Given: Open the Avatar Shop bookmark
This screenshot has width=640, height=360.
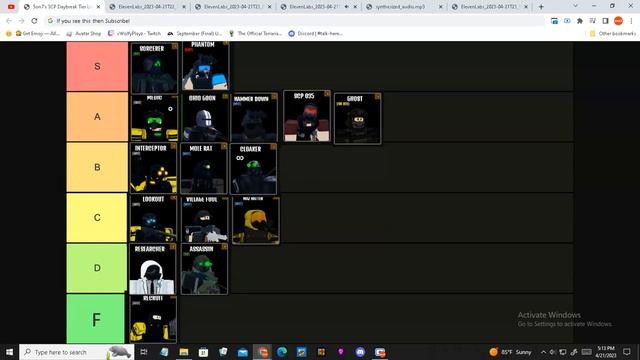Looking at the screenshot, I should click(x=84, y=33).
